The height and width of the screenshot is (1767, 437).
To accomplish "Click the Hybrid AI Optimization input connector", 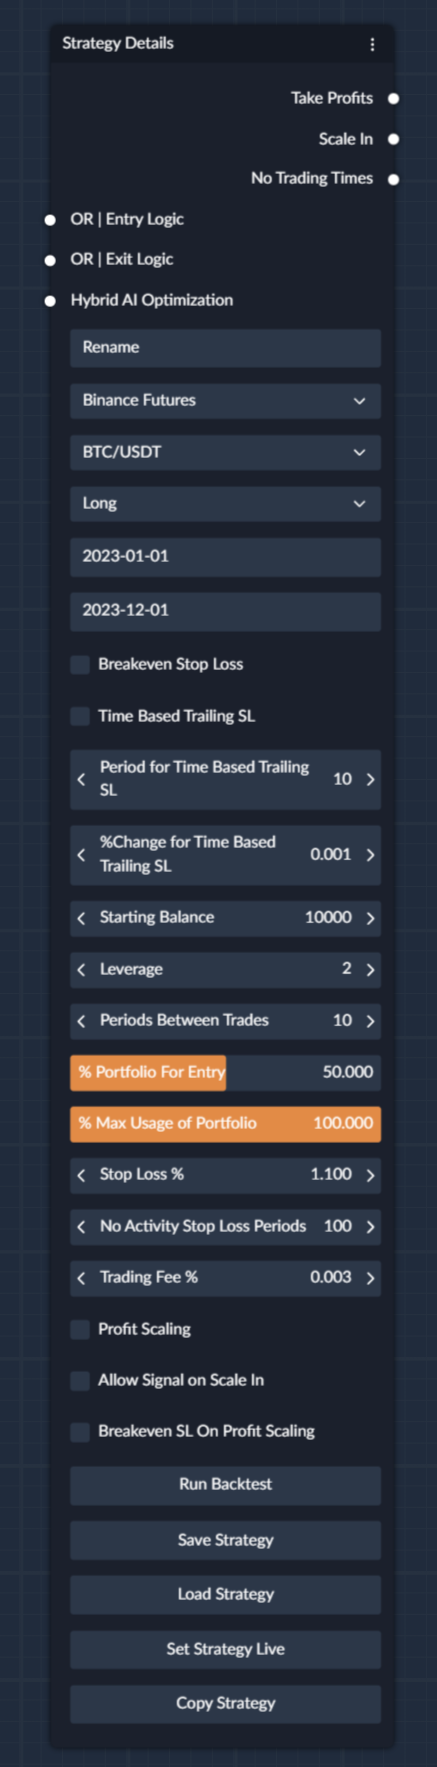I will [50, 301].
